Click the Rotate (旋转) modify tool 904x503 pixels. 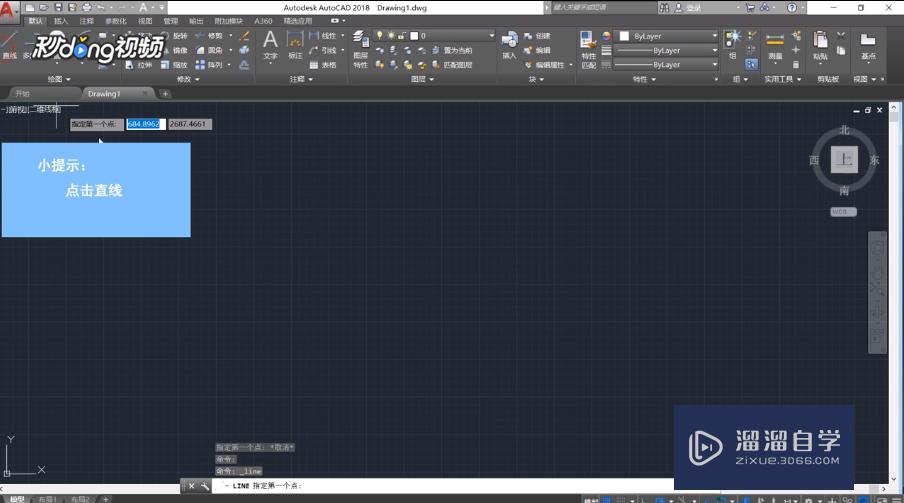click(175, 36)
